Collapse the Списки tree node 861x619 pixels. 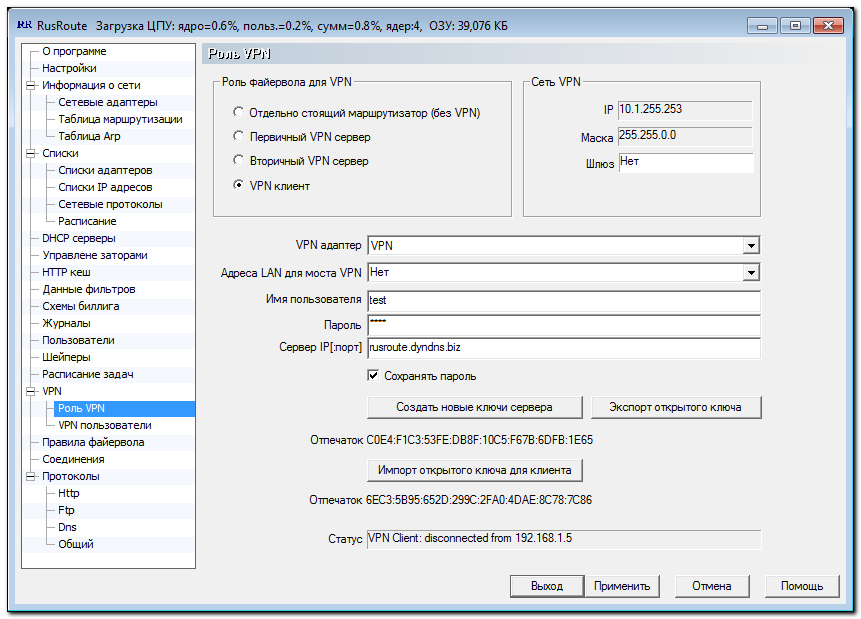click(x=30, y=153)
